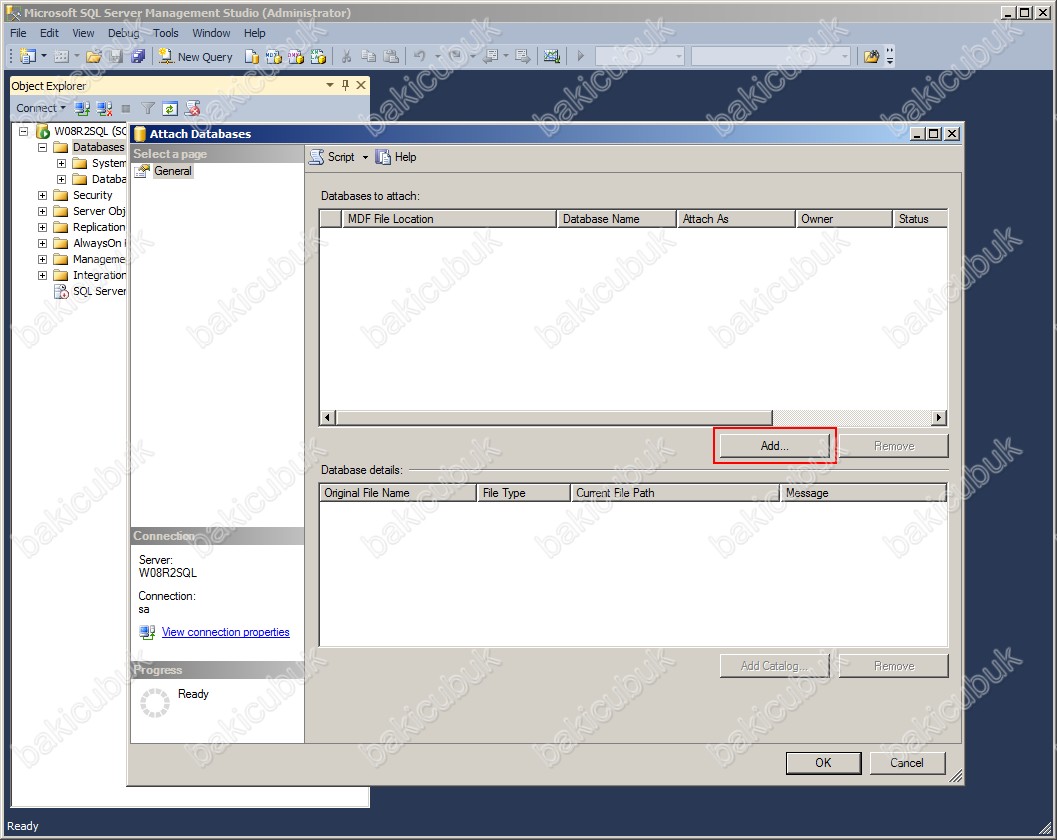The image size is (1057, 840).
Task: Open the Edit menu
Action: tap(49, 33)
